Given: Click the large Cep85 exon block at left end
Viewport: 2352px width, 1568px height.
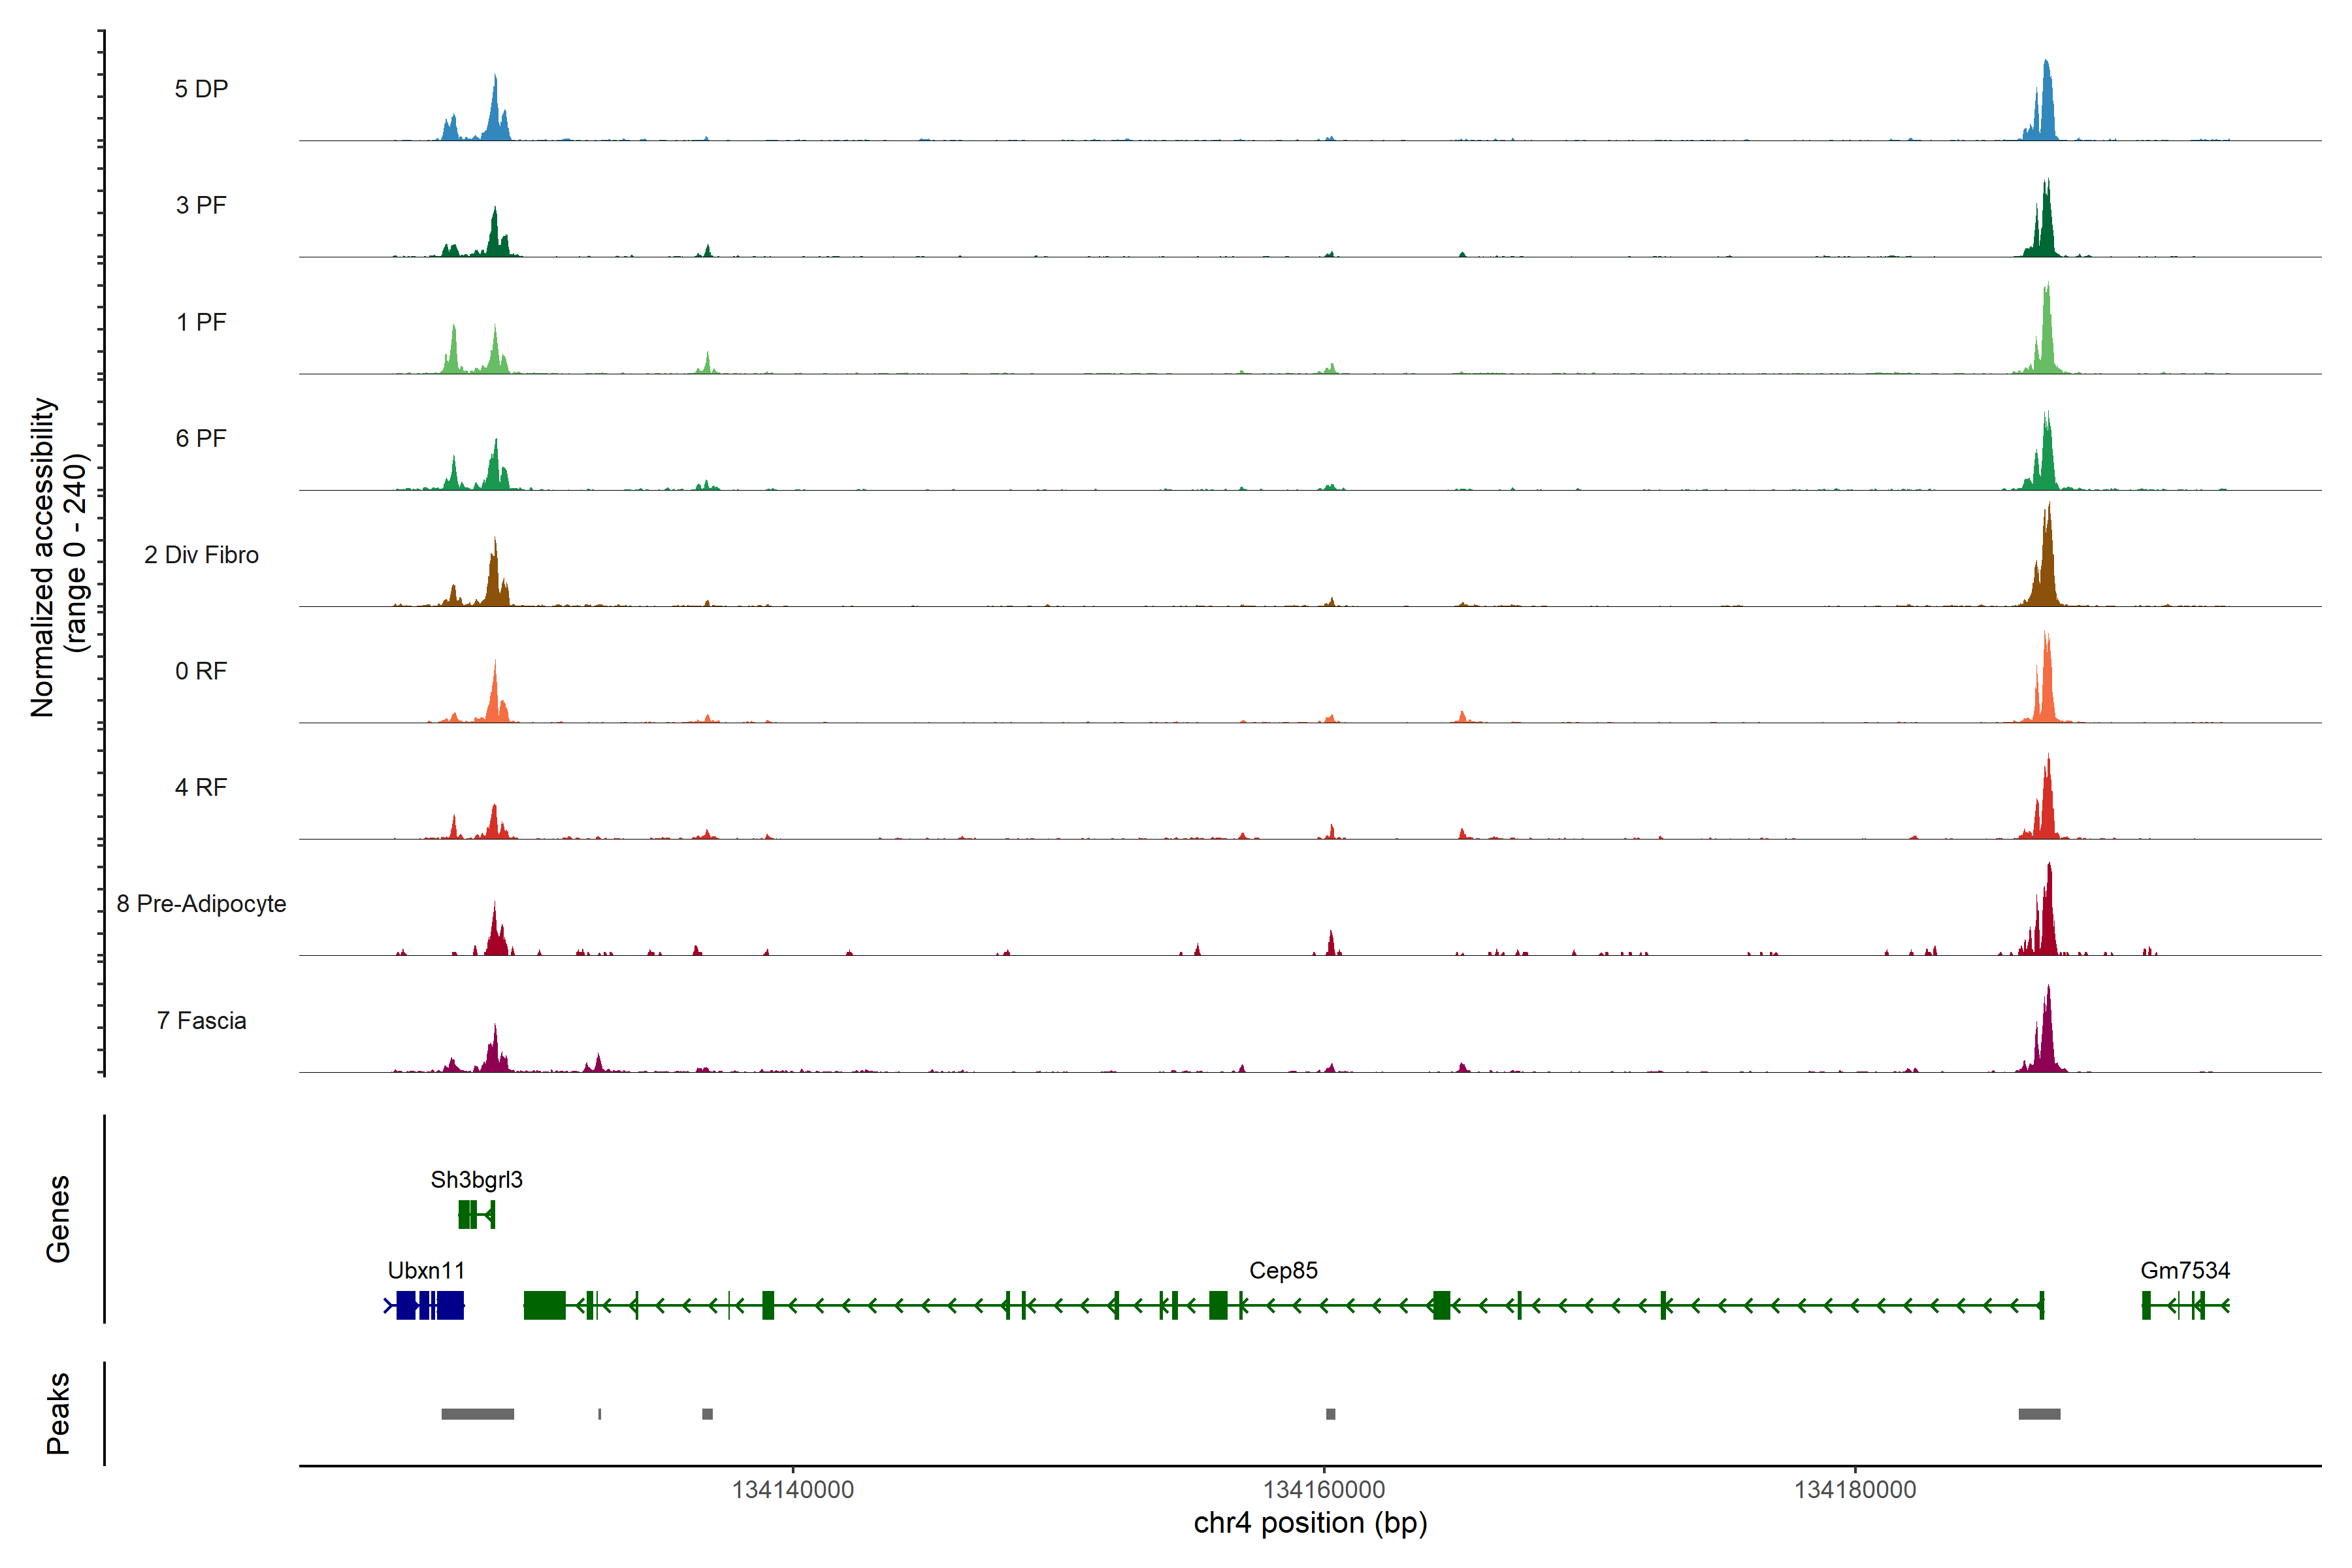Looking at the screenshot, I should tap(544, 1305).
